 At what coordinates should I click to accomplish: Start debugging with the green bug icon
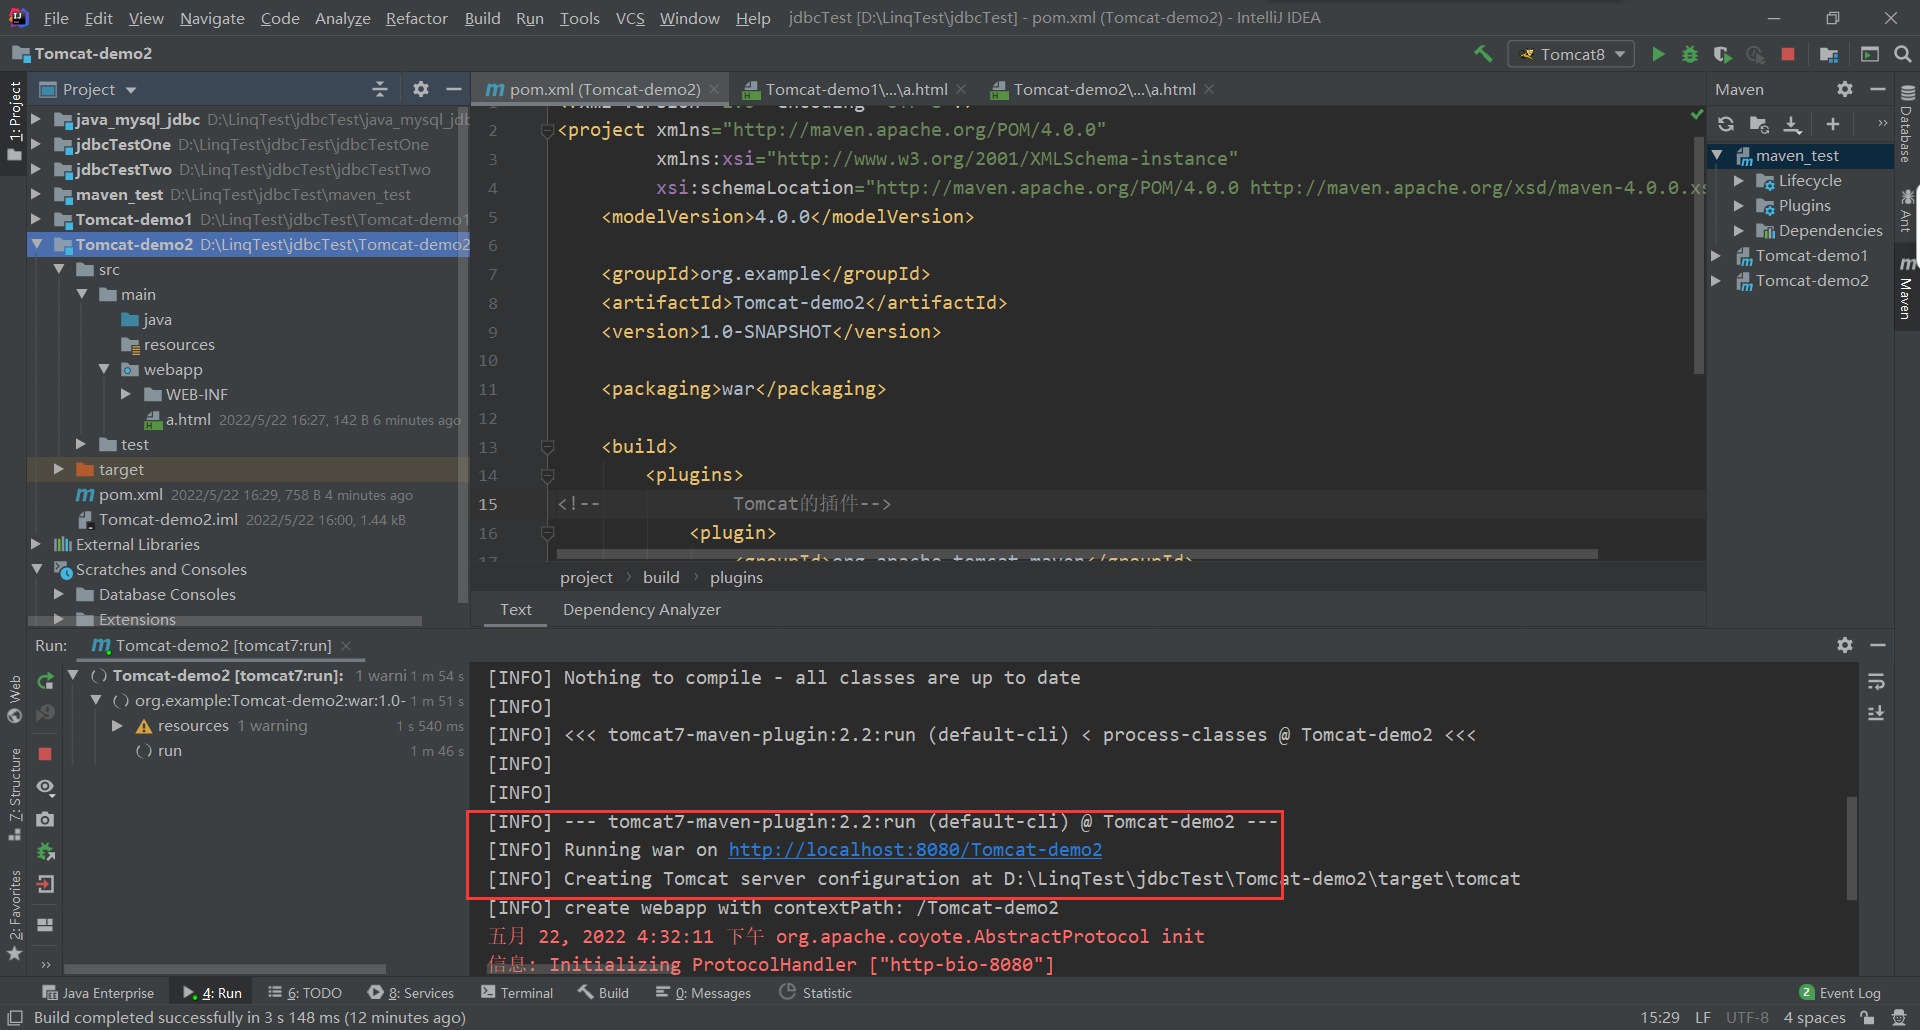coord(1690,54)
